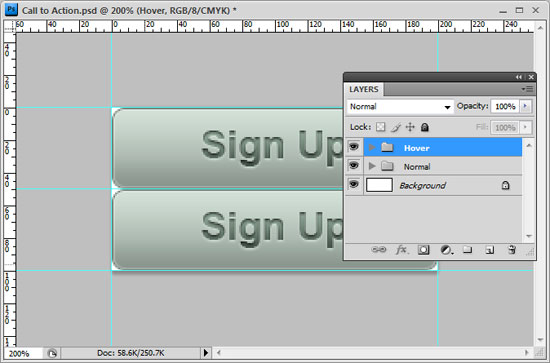
Task: Click the 200% zoom field
Action: click(23, 353)
